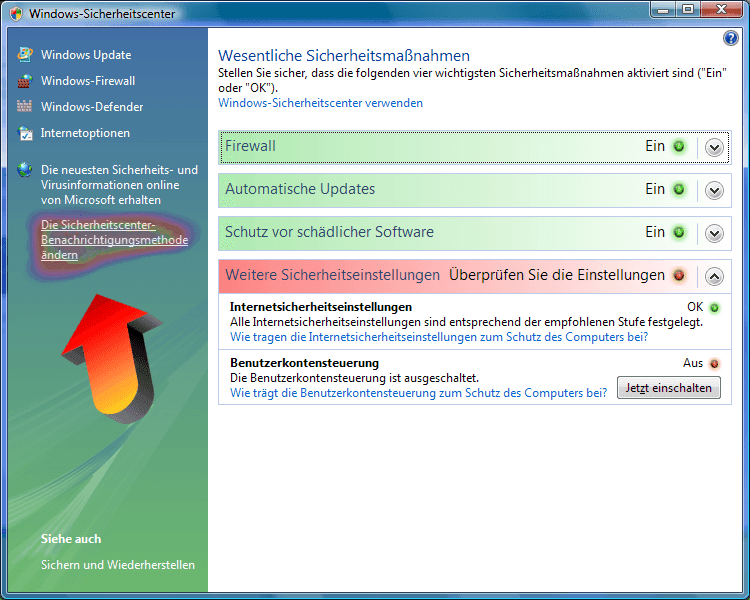Click Windows-Sicherheitscenter verwenden link
The height and width of the screenshot is (600, 750).
(320, 103)
